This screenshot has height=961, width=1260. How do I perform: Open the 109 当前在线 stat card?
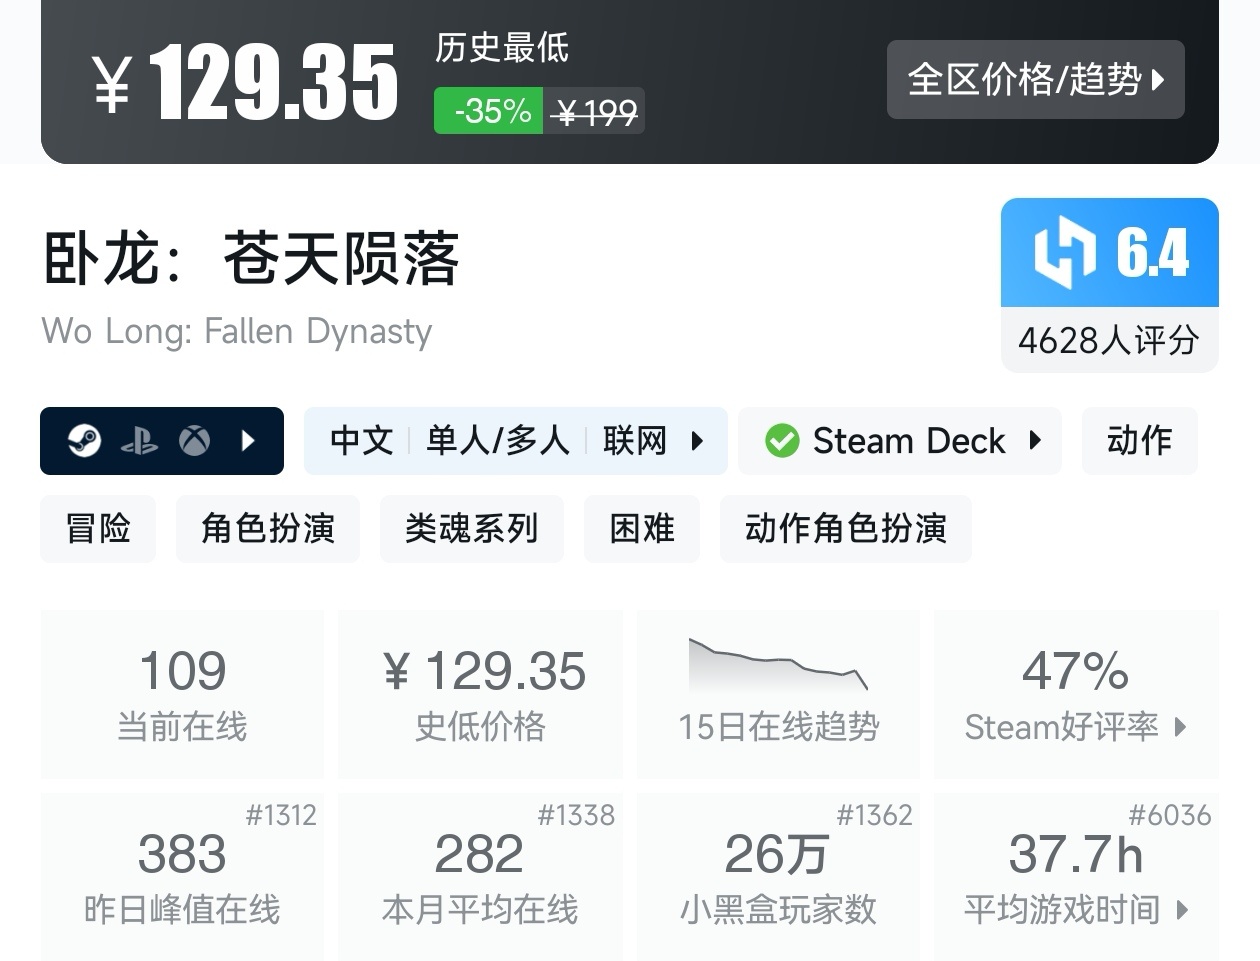(x=182, y=693)
